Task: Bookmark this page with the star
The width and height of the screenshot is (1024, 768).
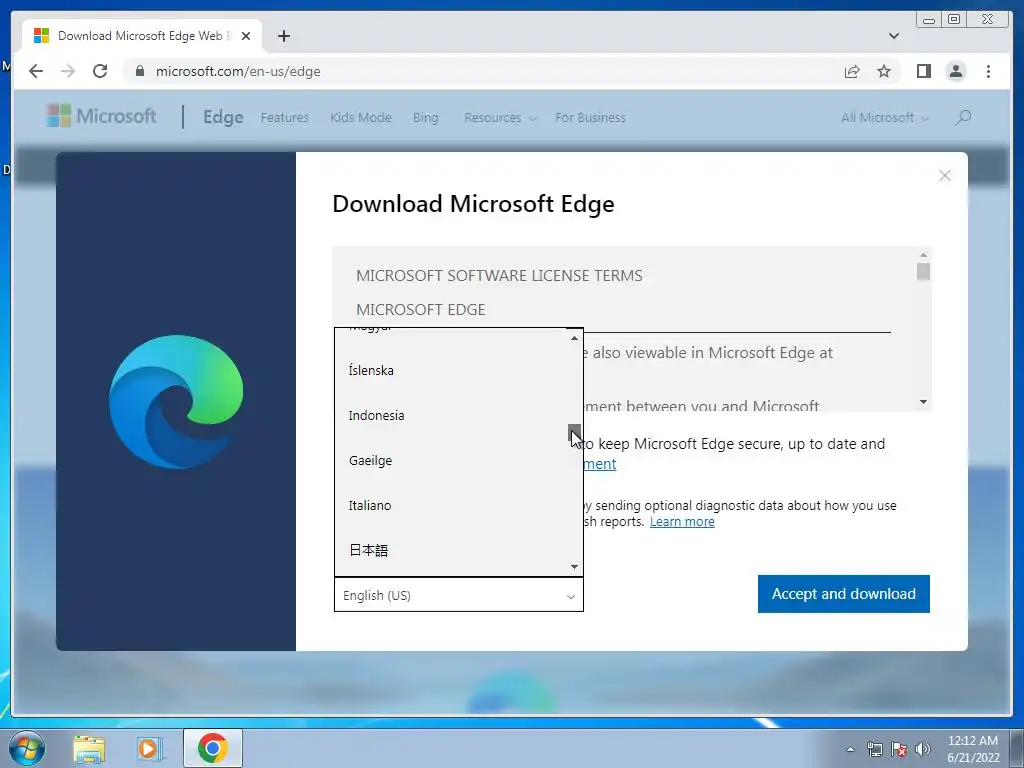Action: tap(884, 71)
